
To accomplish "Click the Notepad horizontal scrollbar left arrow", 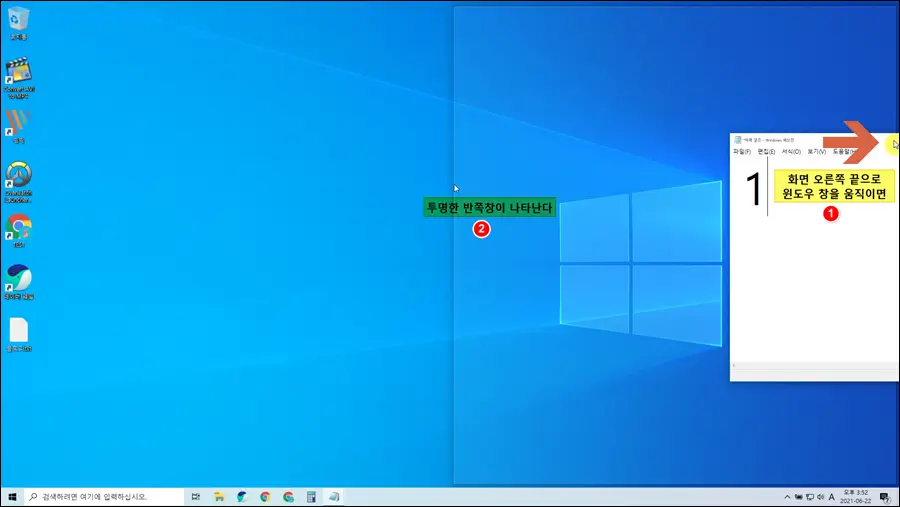I will click(x=734, y=366).
